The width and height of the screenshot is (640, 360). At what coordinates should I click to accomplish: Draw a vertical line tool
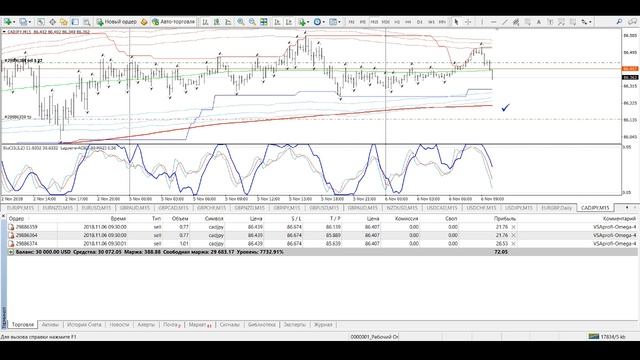click(482, 22)
